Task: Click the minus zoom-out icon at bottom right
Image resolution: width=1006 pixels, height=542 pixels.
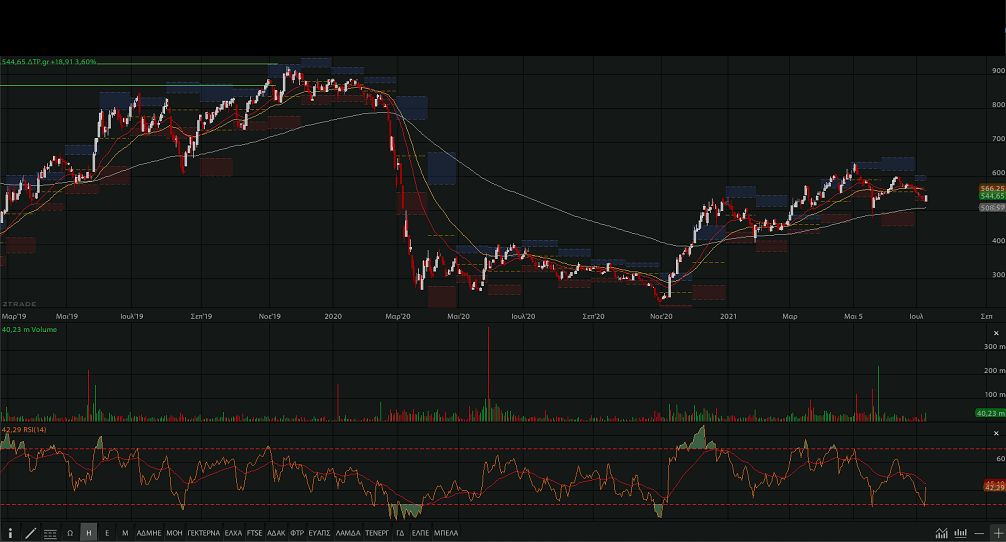Action: (978, 533)
